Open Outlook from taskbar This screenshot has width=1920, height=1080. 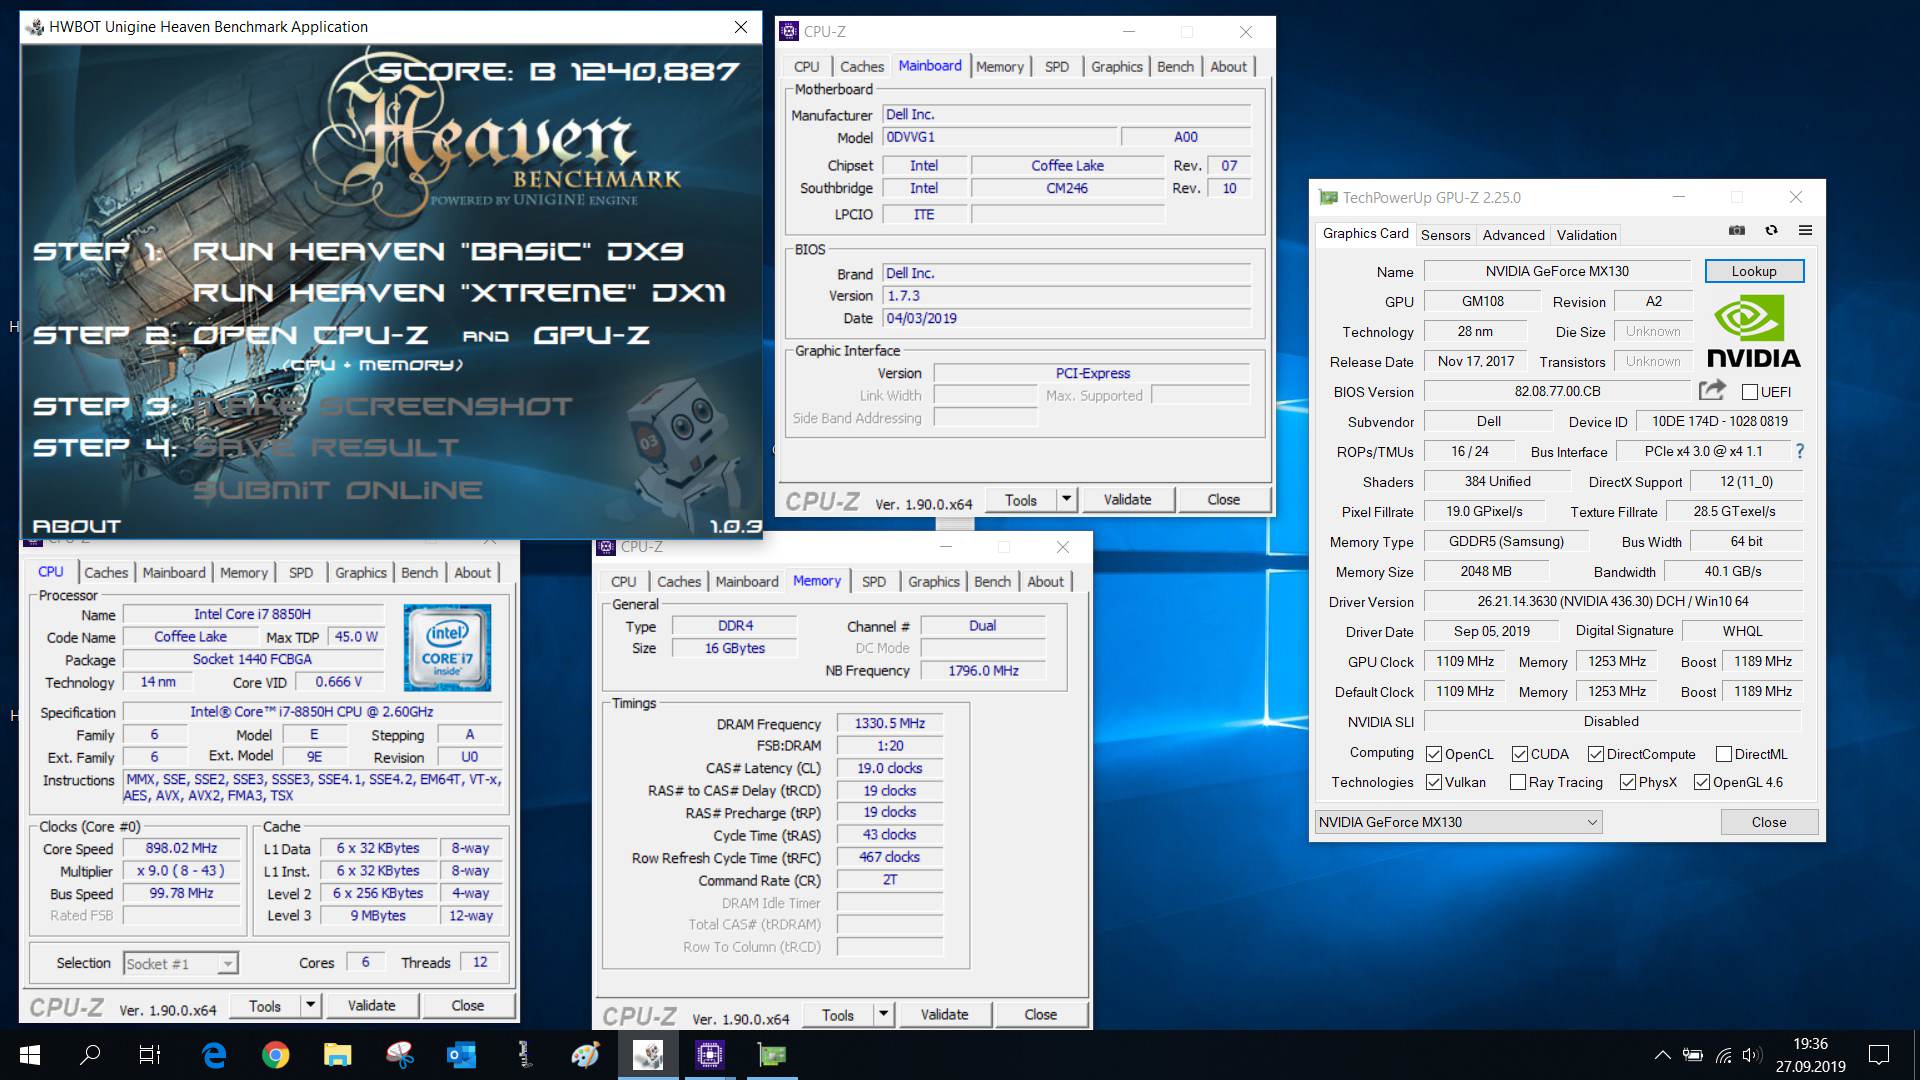coord(462,1055)
